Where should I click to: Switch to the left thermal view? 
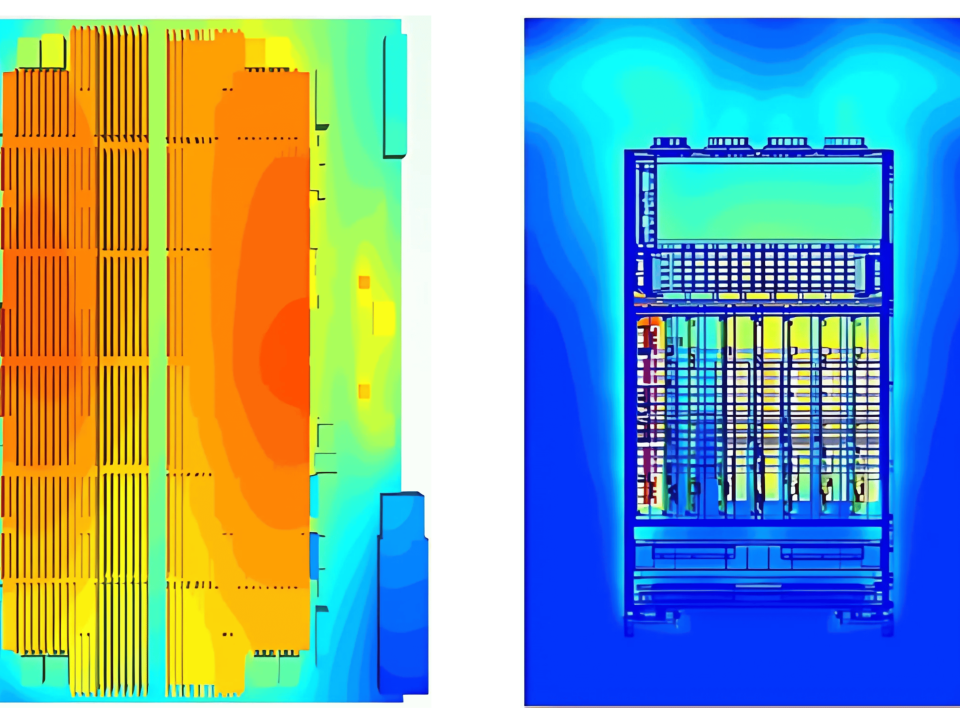coord(215,360)
